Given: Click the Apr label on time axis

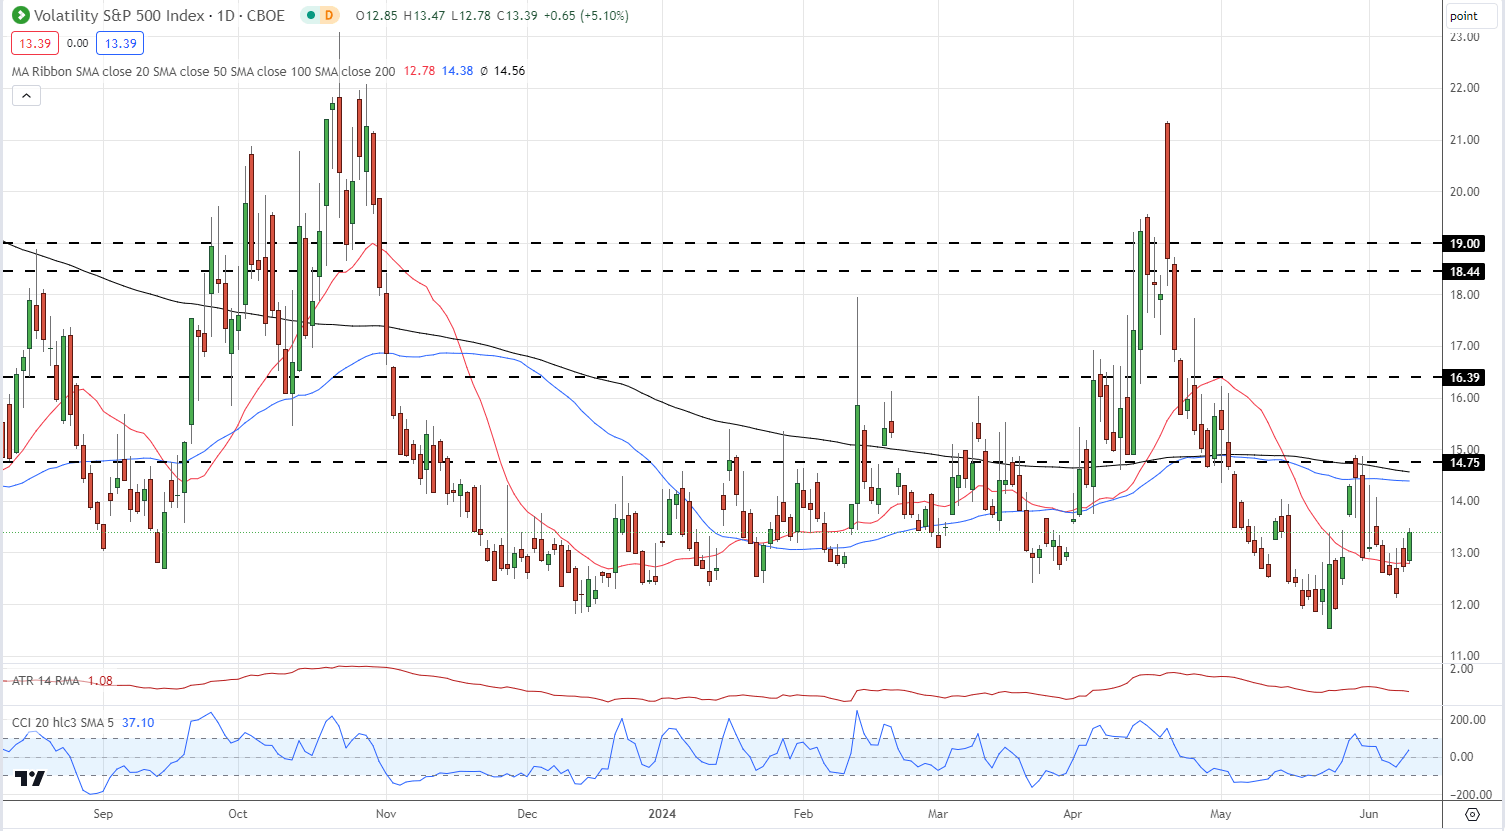Looking at the screenshot, I should click(x=1073, y=814).
